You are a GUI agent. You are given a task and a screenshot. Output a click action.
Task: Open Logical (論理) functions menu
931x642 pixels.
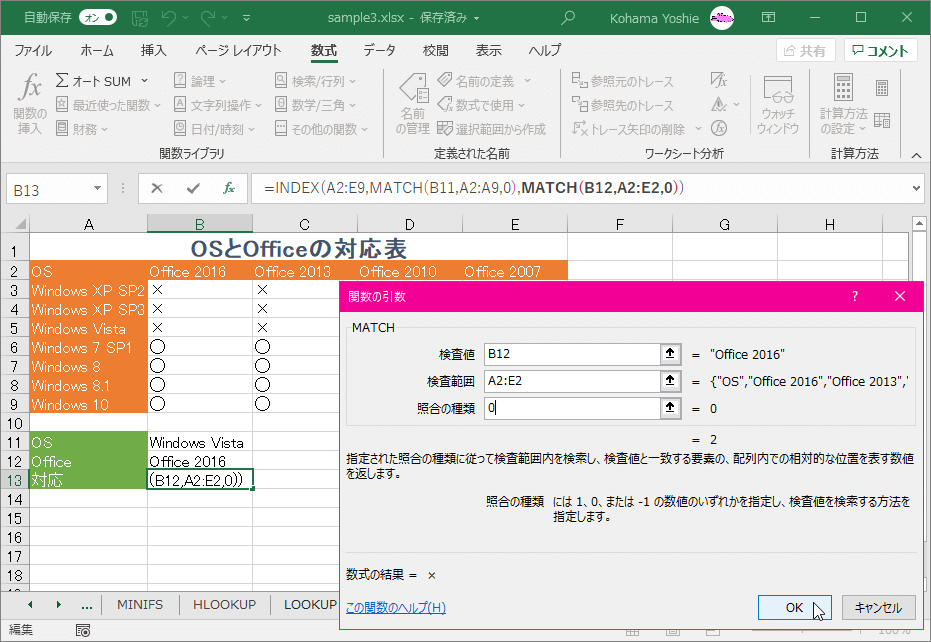[x=200, y=81]
